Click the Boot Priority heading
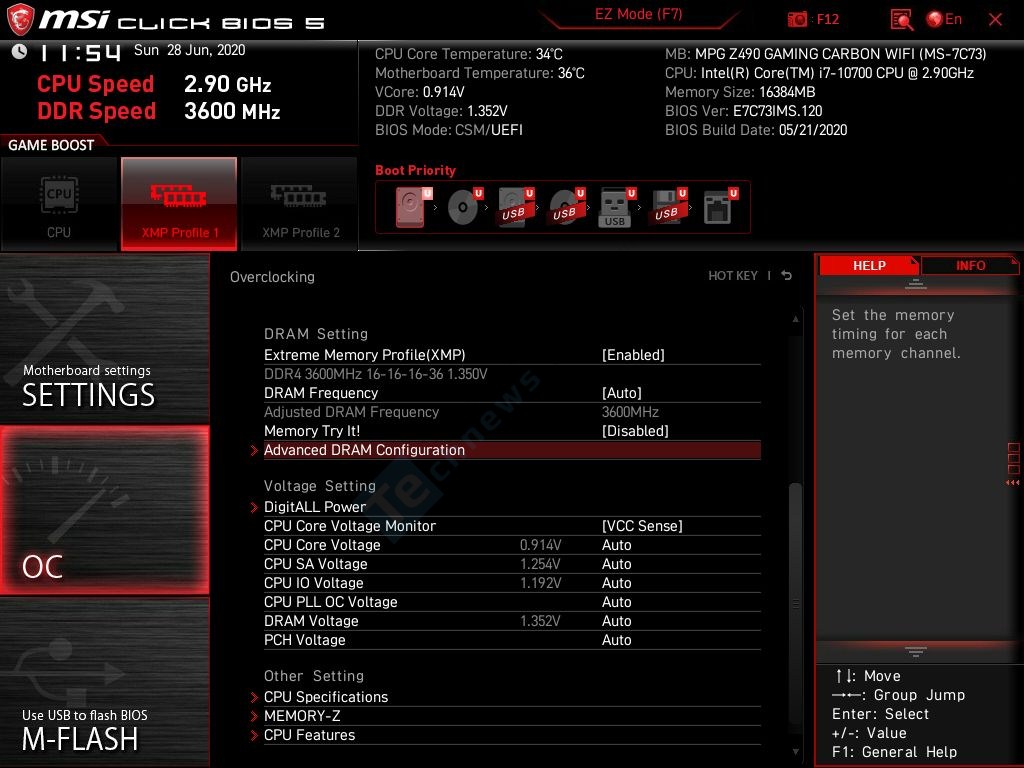Screen dimensions: 1024x768 coord(415,170)
